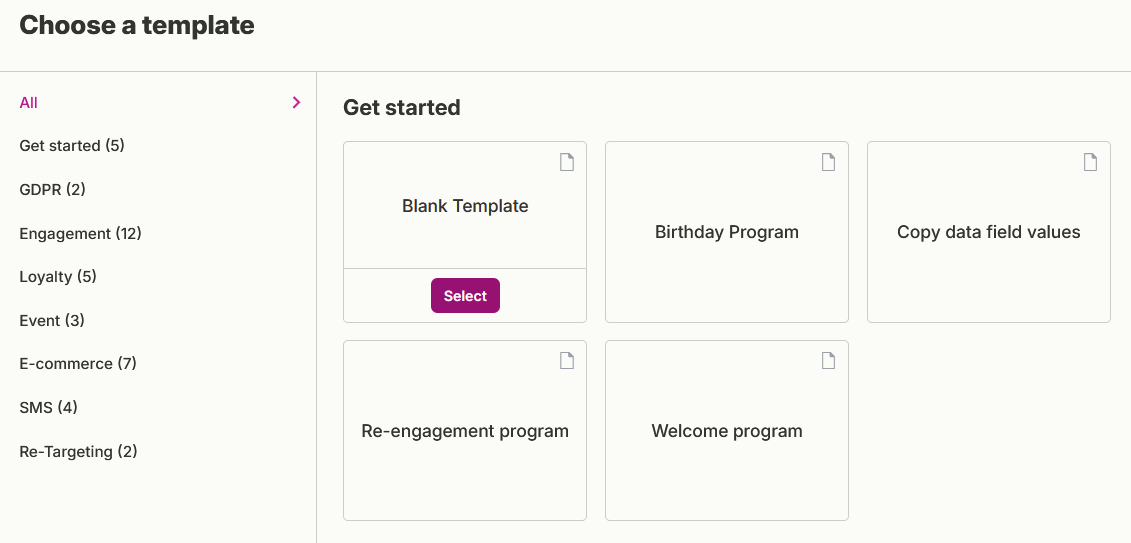The width and height of the screenshot is (1131, 543).
Task: Select the Re-Targeting (2) category
Action: pyautogui.click(x=79, y=451)
